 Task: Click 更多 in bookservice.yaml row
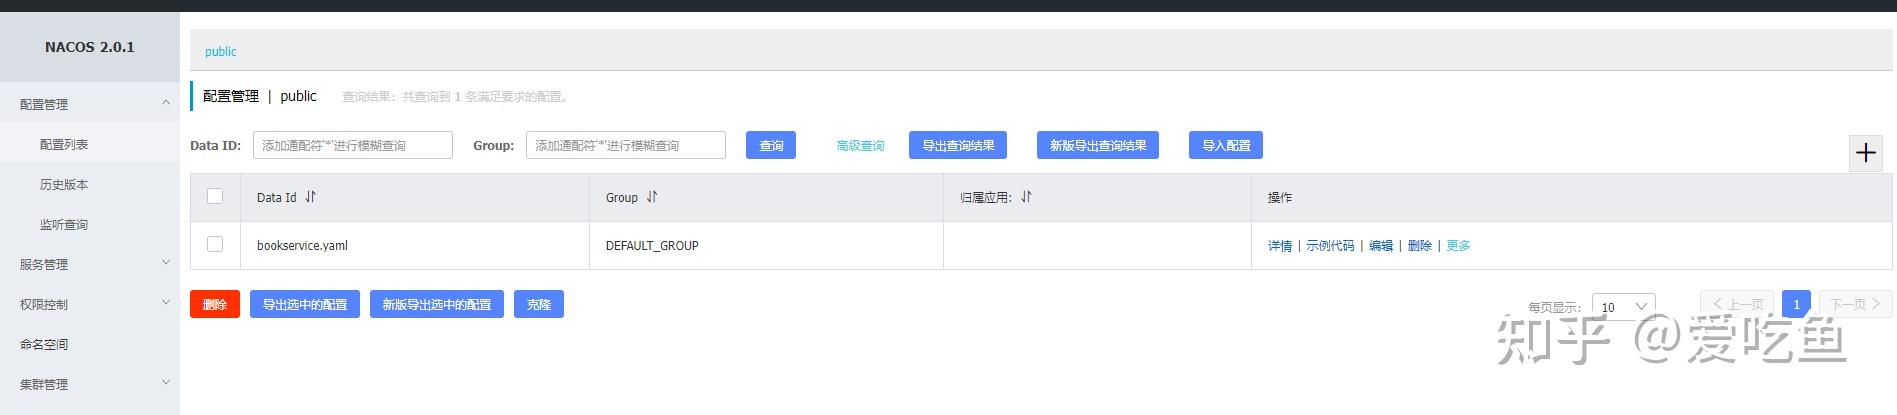(x=1458, y=245)
